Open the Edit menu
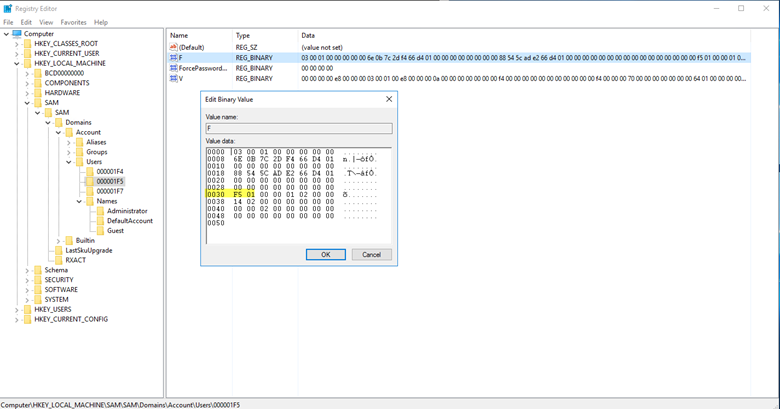Screen dimensions: 780x409 click(x=26, y=22)
